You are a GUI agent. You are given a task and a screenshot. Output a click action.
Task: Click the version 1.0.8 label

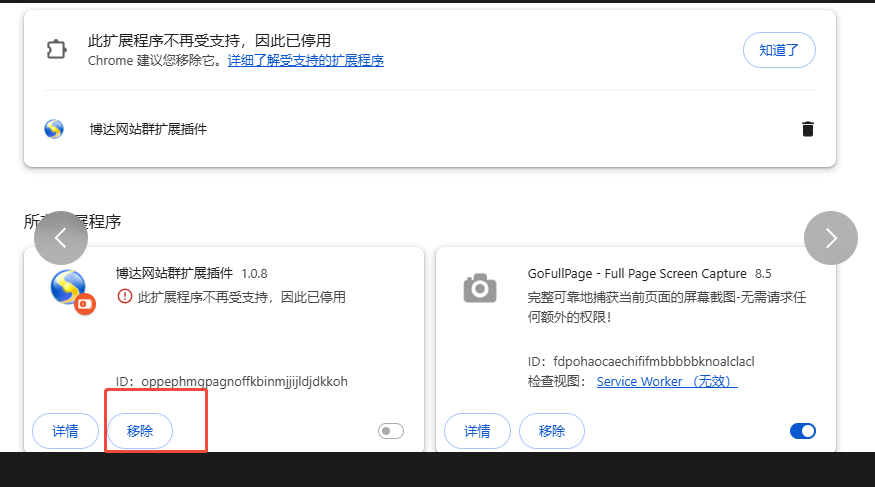[x=254, y=274]
